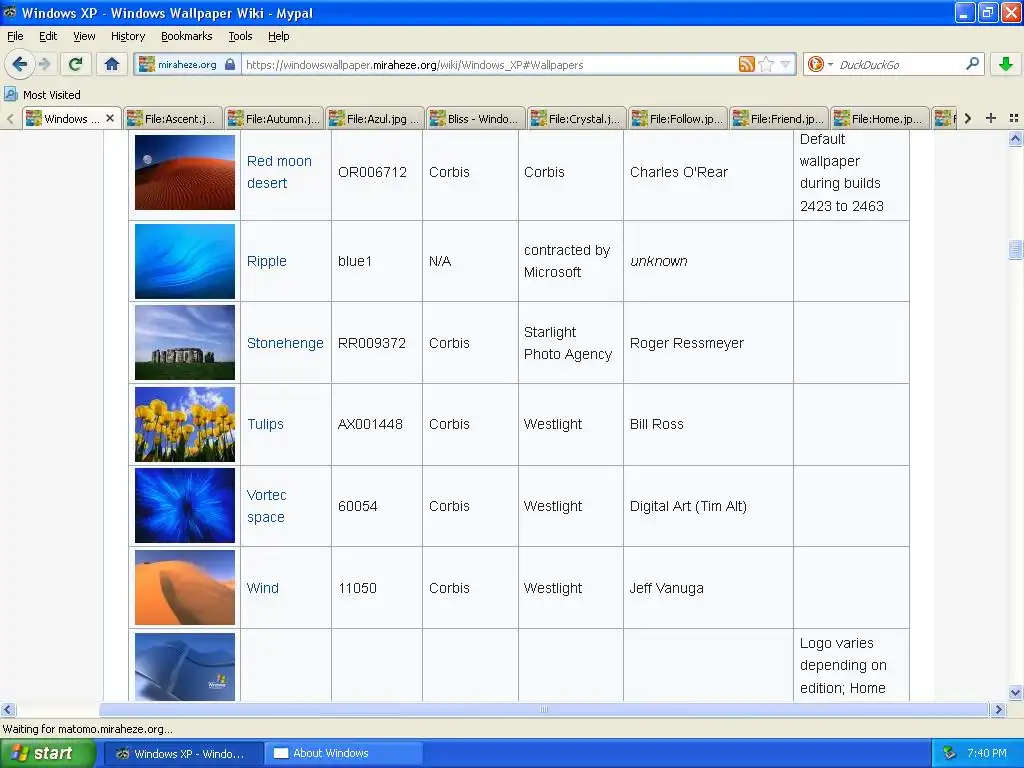Click the miraheze.org site identity button
The image size is (1024, 768).
[x=187, y=64]
